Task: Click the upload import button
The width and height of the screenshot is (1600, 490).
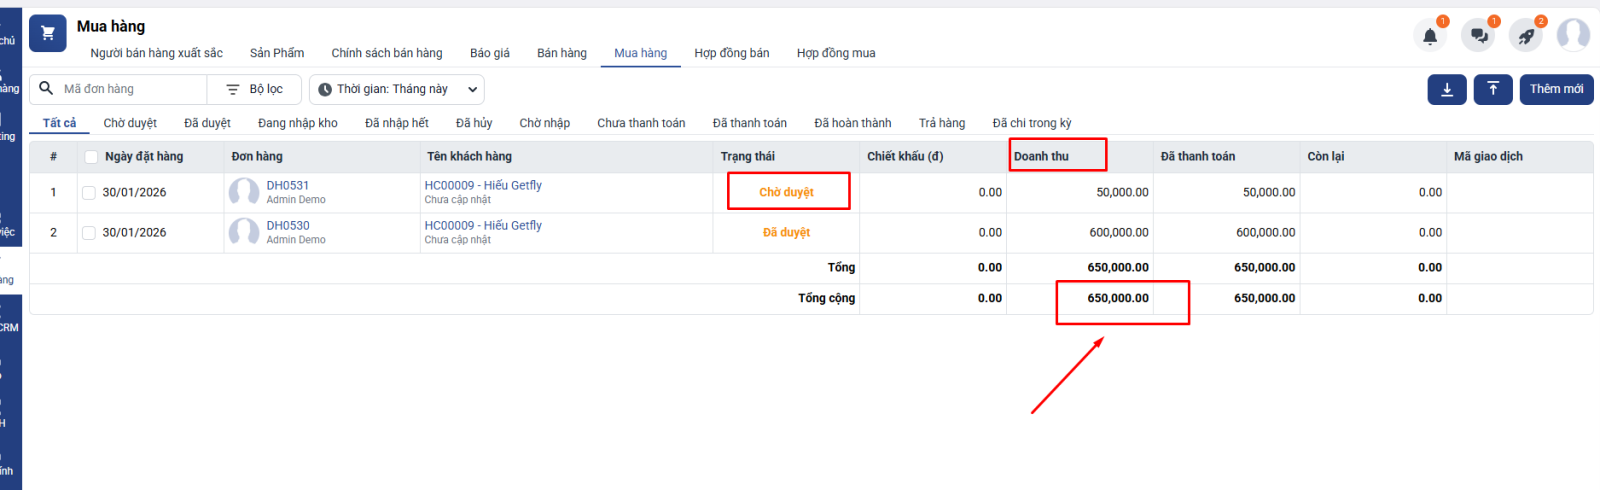Action: (1493, 89)
